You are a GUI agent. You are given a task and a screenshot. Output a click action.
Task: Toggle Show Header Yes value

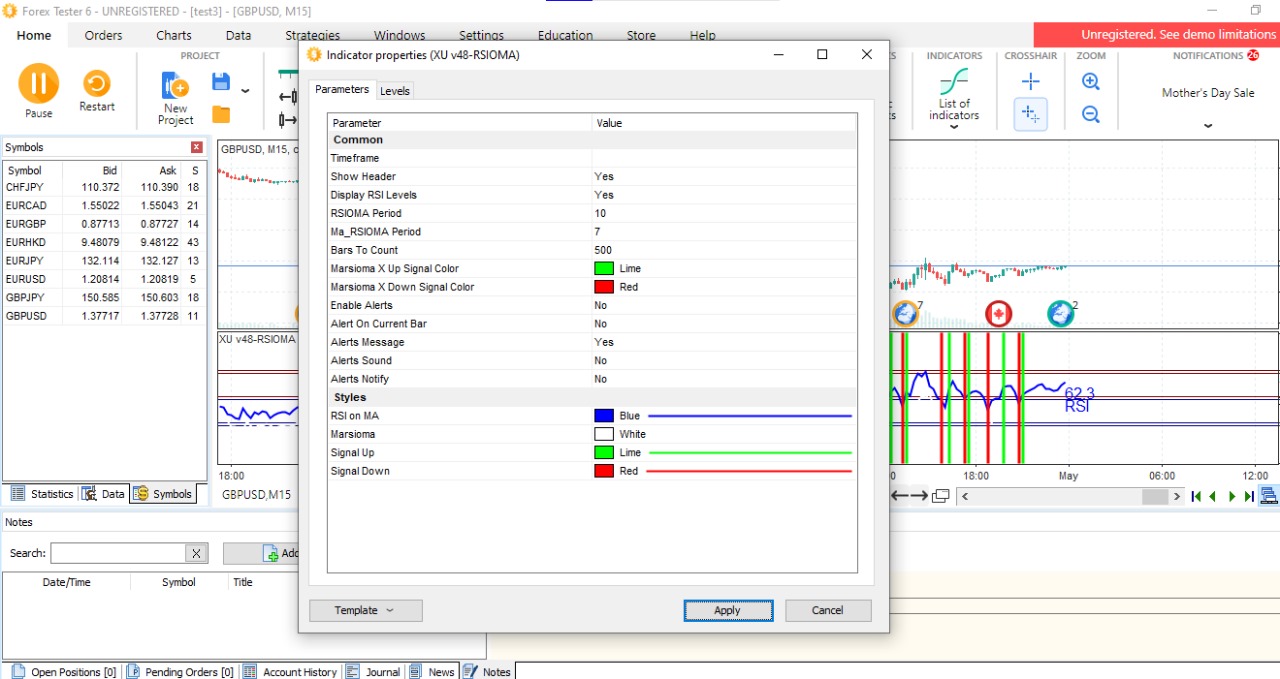(x=604, y=177)
